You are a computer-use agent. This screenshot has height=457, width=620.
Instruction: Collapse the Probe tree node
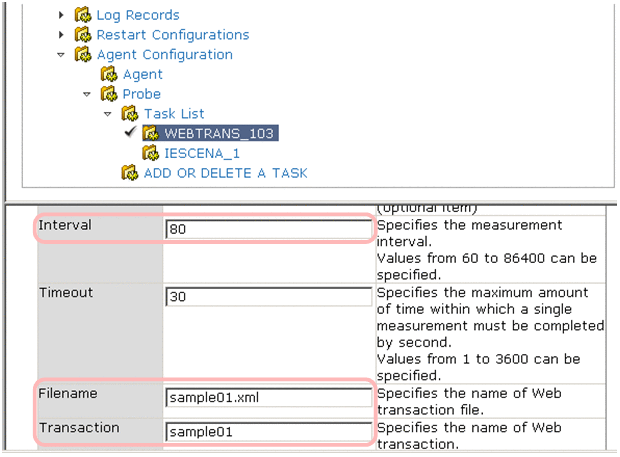88,94
